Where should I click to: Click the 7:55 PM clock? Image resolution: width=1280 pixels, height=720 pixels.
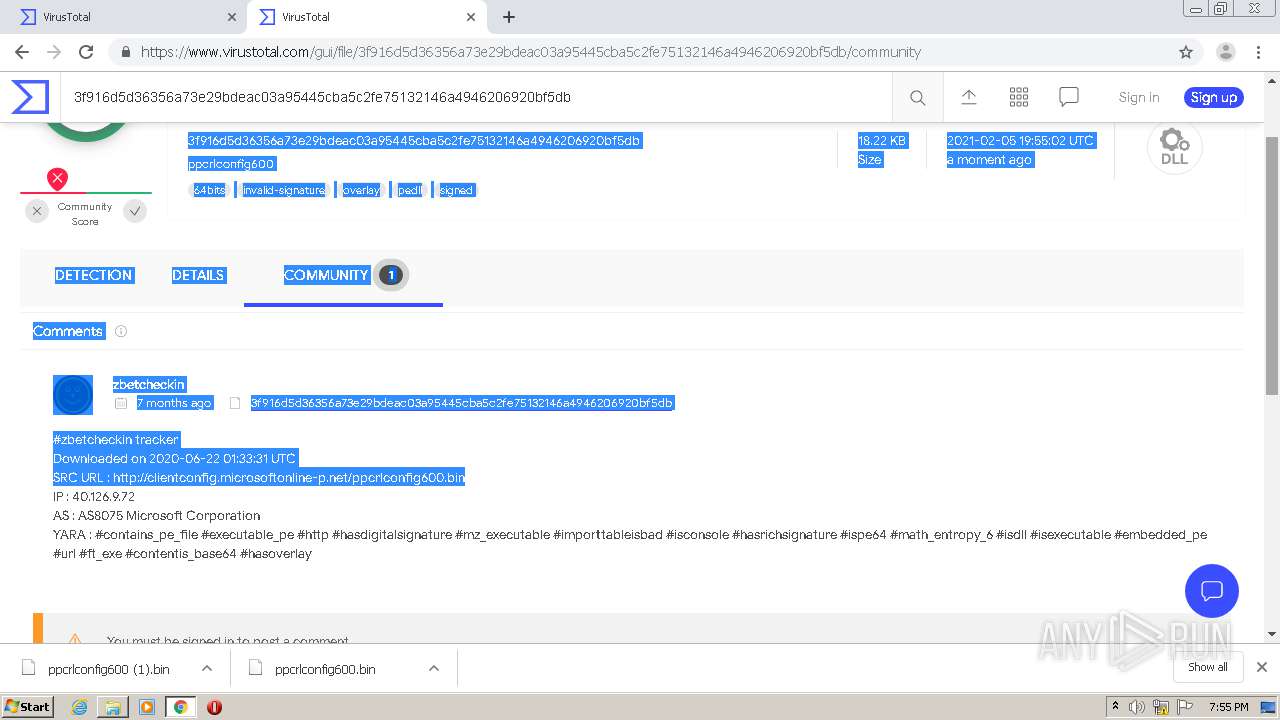(1228, 707)
